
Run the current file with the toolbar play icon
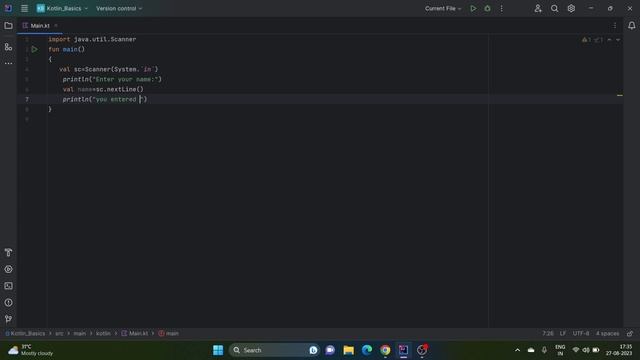click(x=473, y=8)
